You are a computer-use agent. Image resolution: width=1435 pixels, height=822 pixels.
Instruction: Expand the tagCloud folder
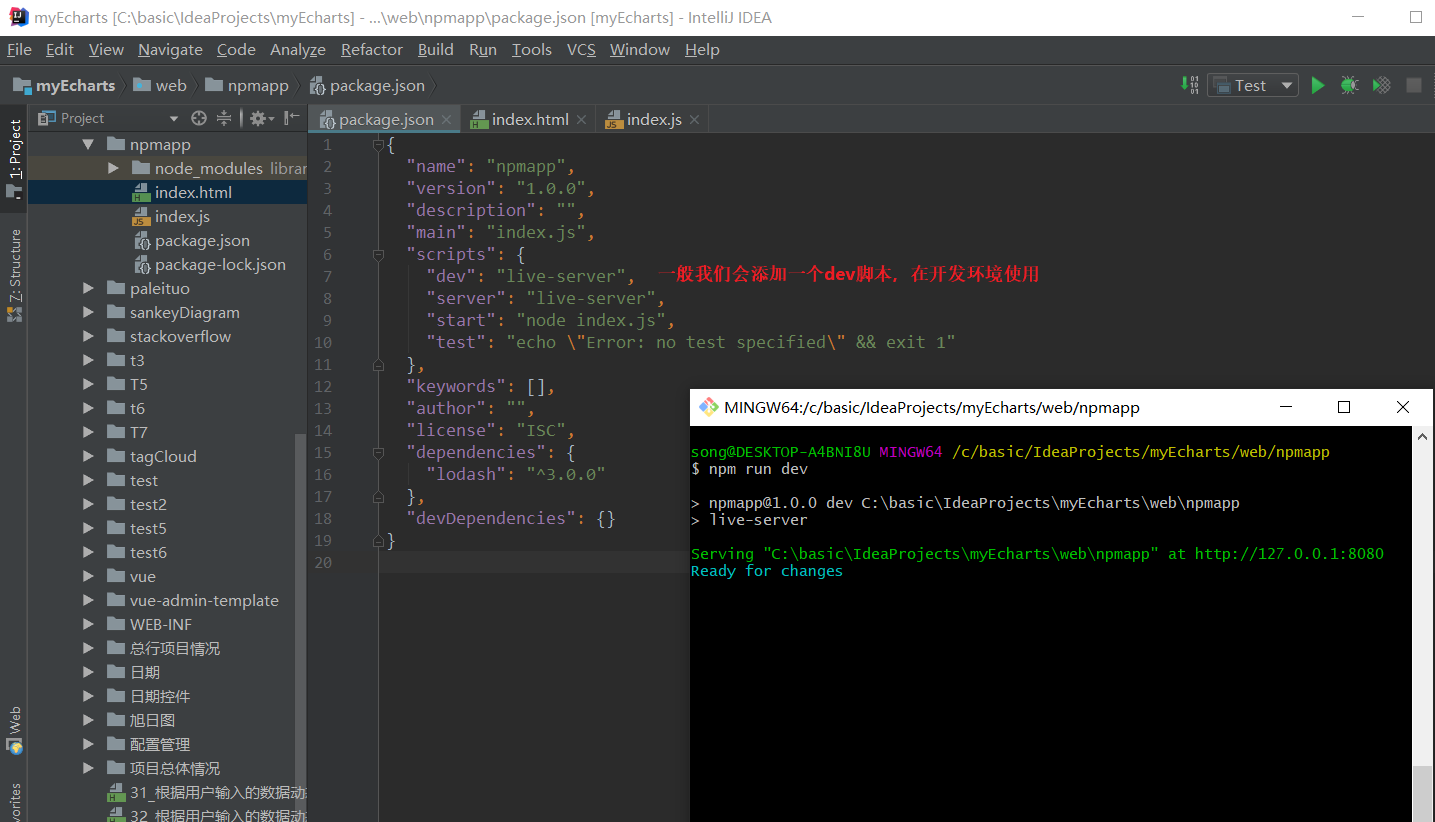pos(89,456)
